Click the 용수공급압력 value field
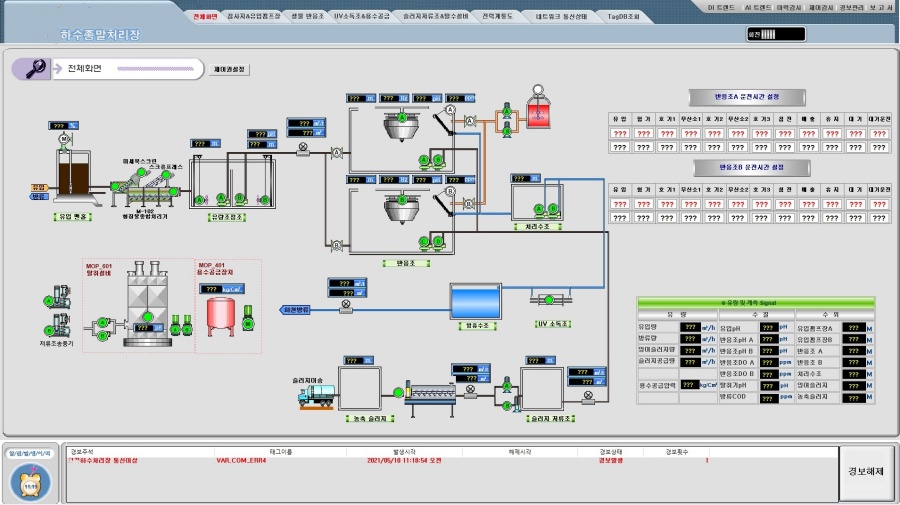900x505 pixels. tap(690, 385)
